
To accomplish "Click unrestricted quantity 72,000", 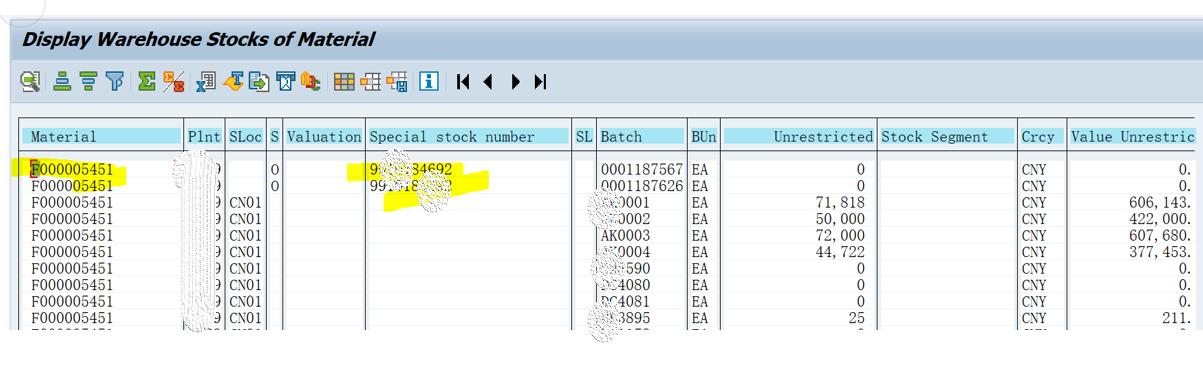I will pyautogui.click(x=839, y=236).
